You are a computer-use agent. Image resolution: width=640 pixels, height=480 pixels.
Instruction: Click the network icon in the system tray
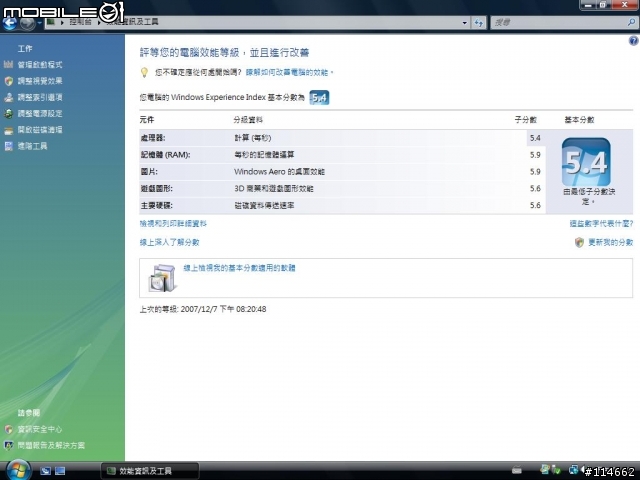coord(574,470)
